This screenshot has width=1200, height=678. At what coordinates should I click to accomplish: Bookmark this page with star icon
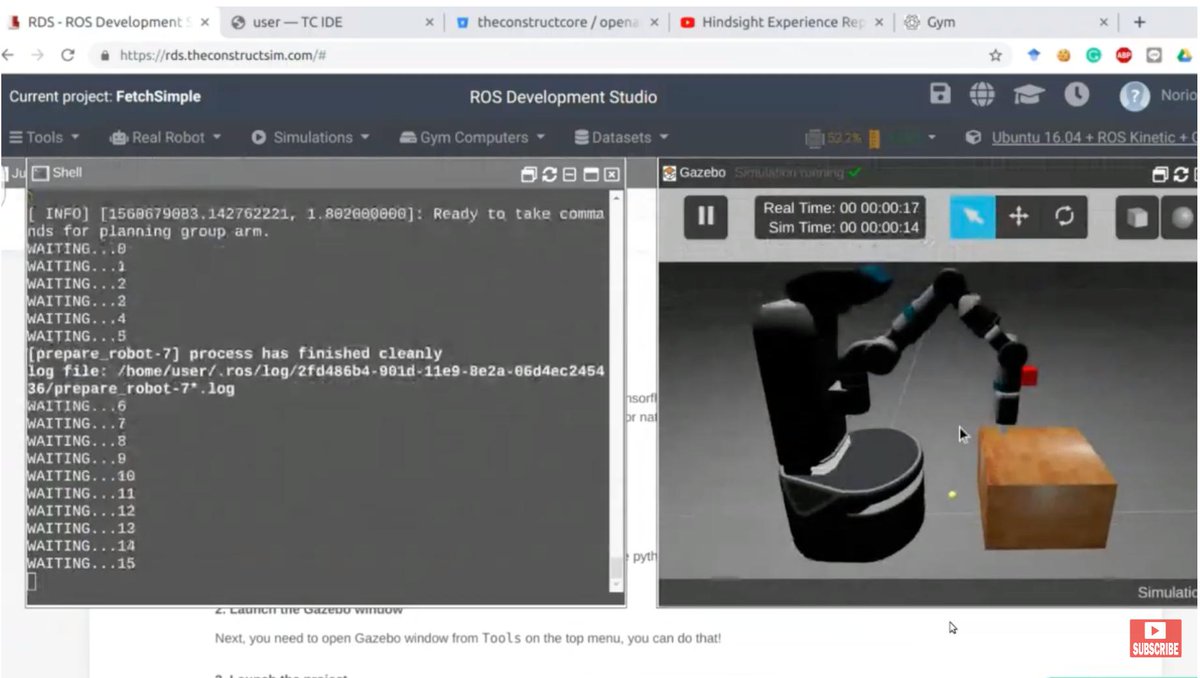tap(995, 55)
